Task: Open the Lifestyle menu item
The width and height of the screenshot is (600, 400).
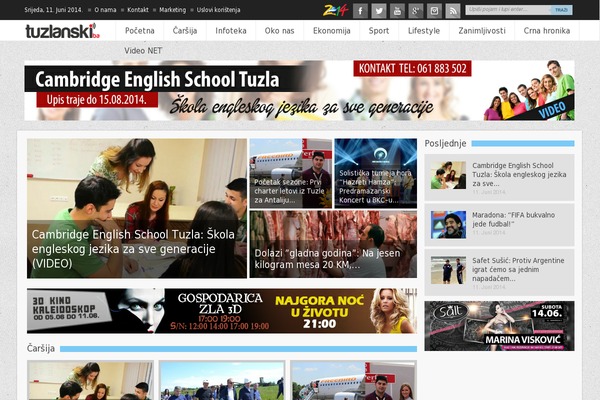Action: (424, 31)
